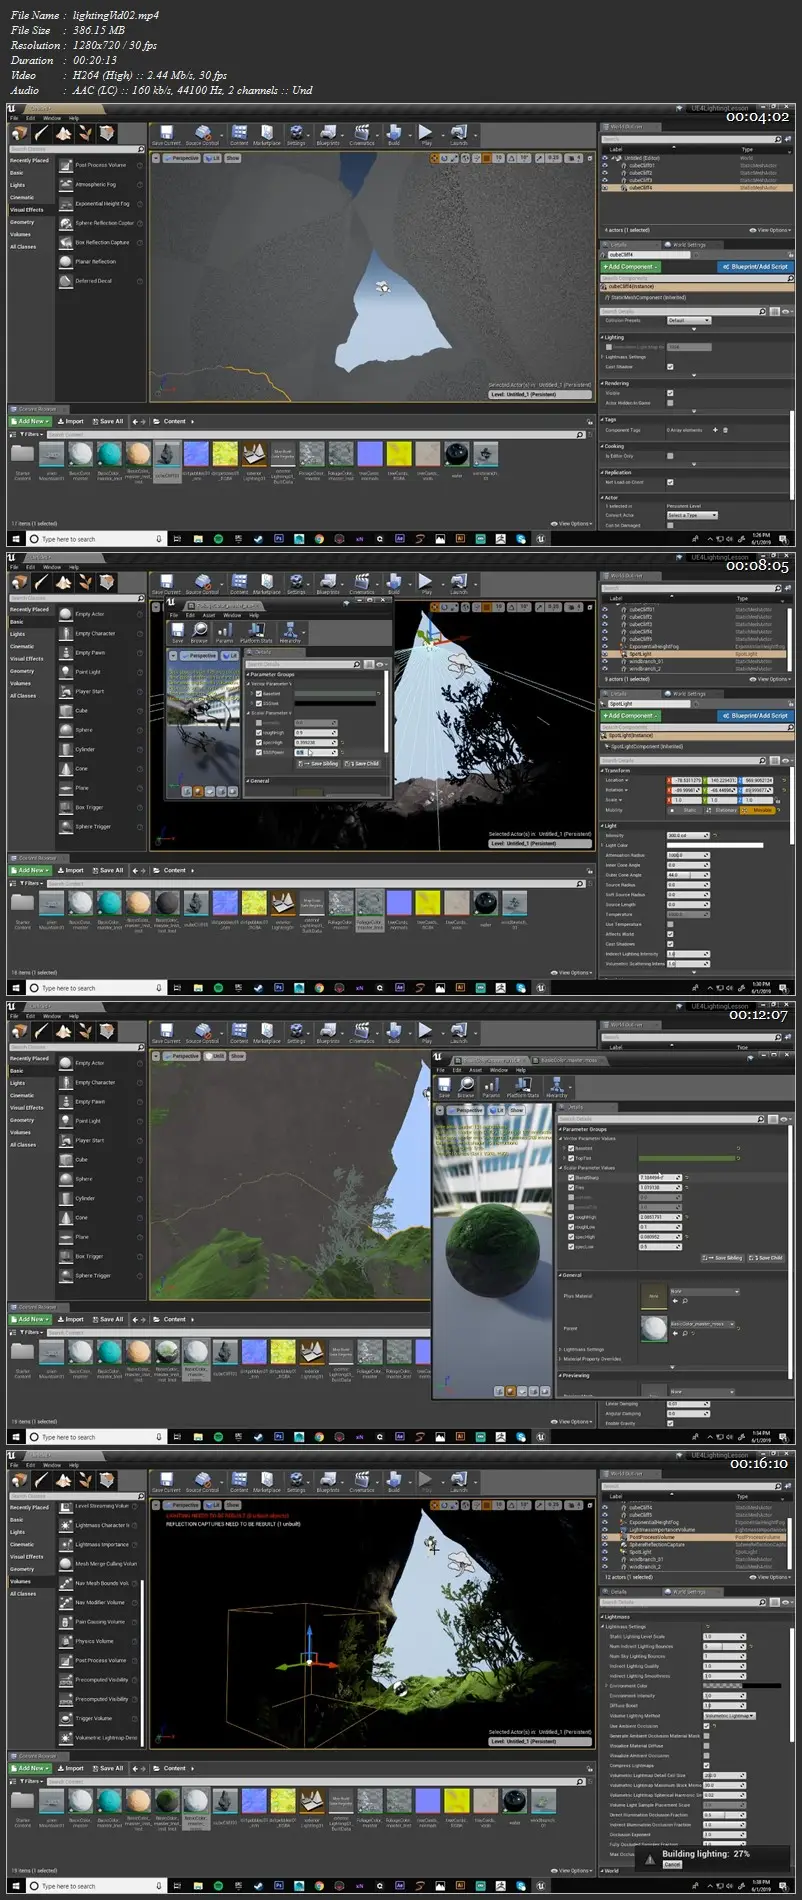This screenshot has height=1900, width=802.
Task: Toggle Compress Lightmaps checkbox in Lightmass settings
Action: 707,1765
